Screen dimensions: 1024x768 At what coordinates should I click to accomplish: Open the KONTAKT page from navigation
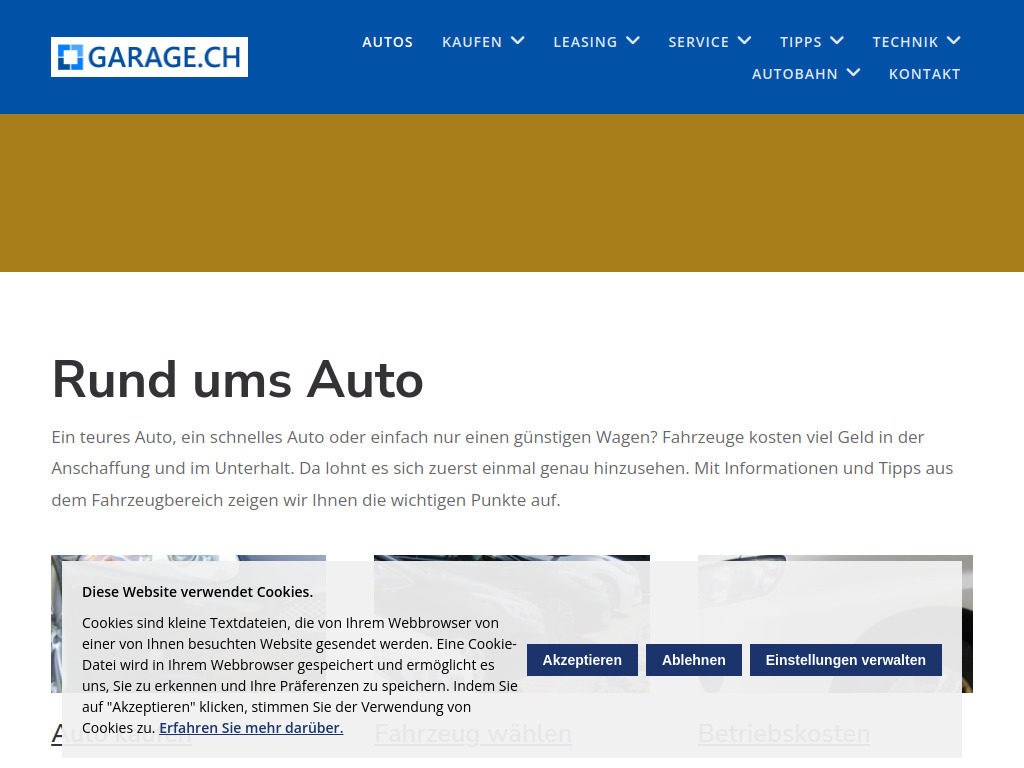click(x=924, y=73)
